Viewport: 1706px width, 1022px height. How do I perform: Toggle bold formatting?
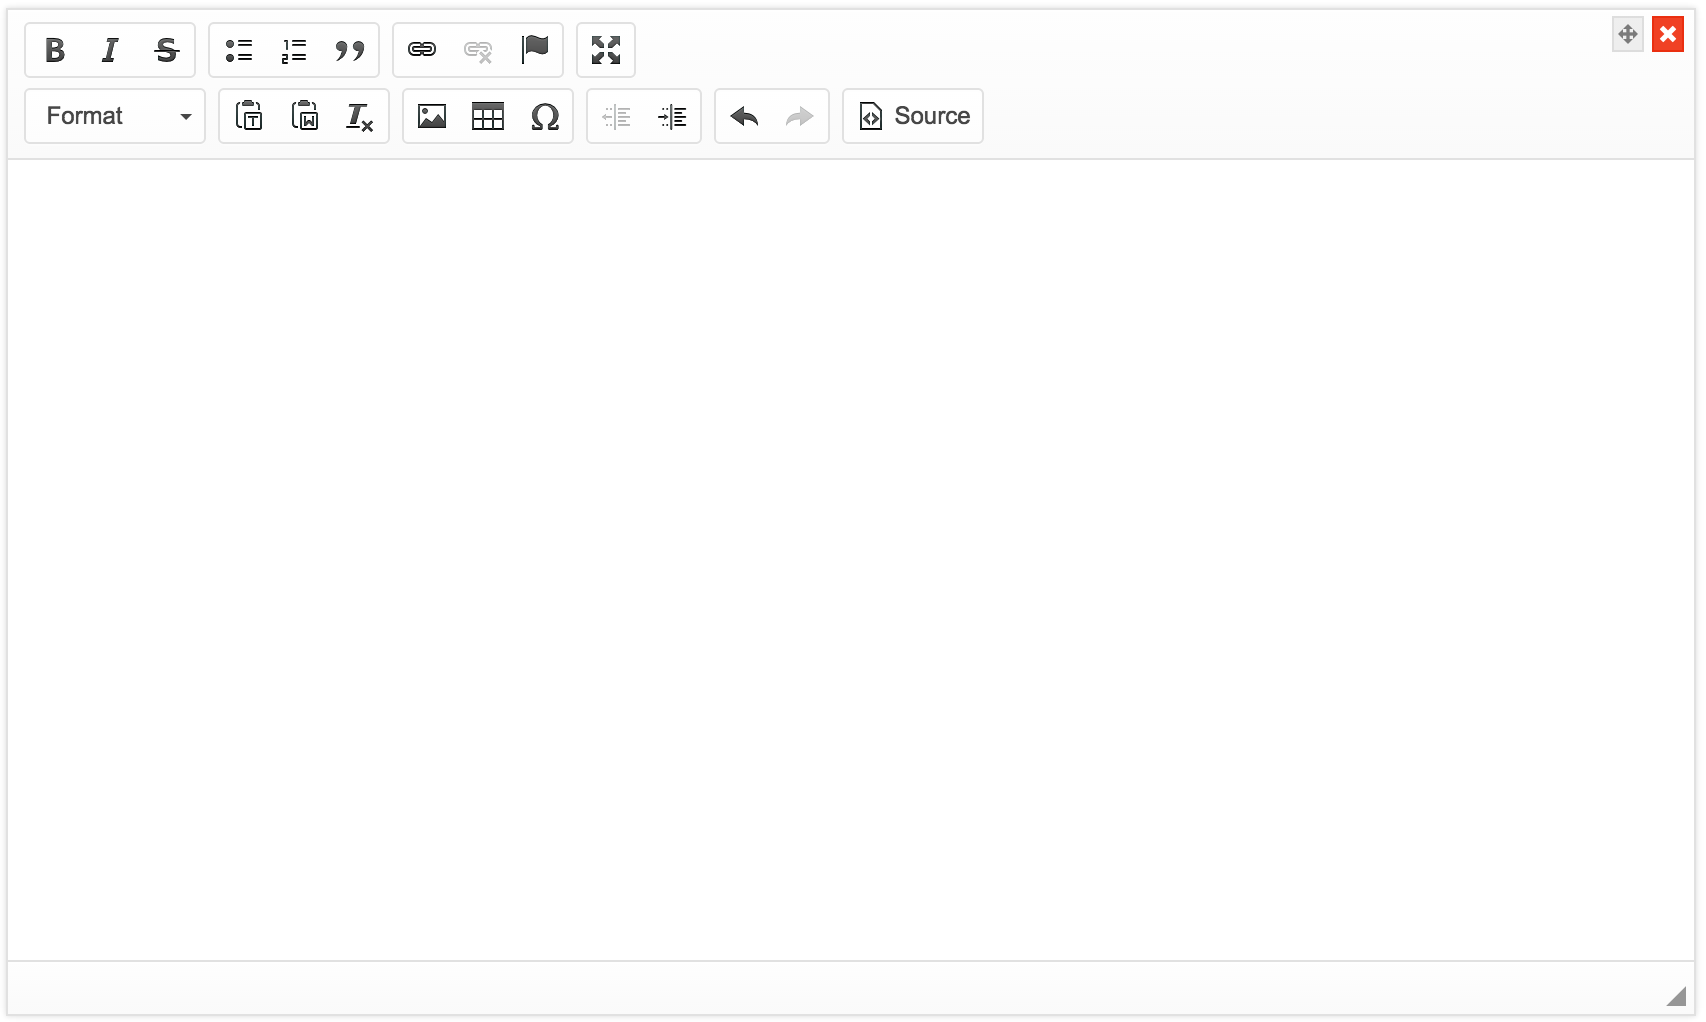55,50
